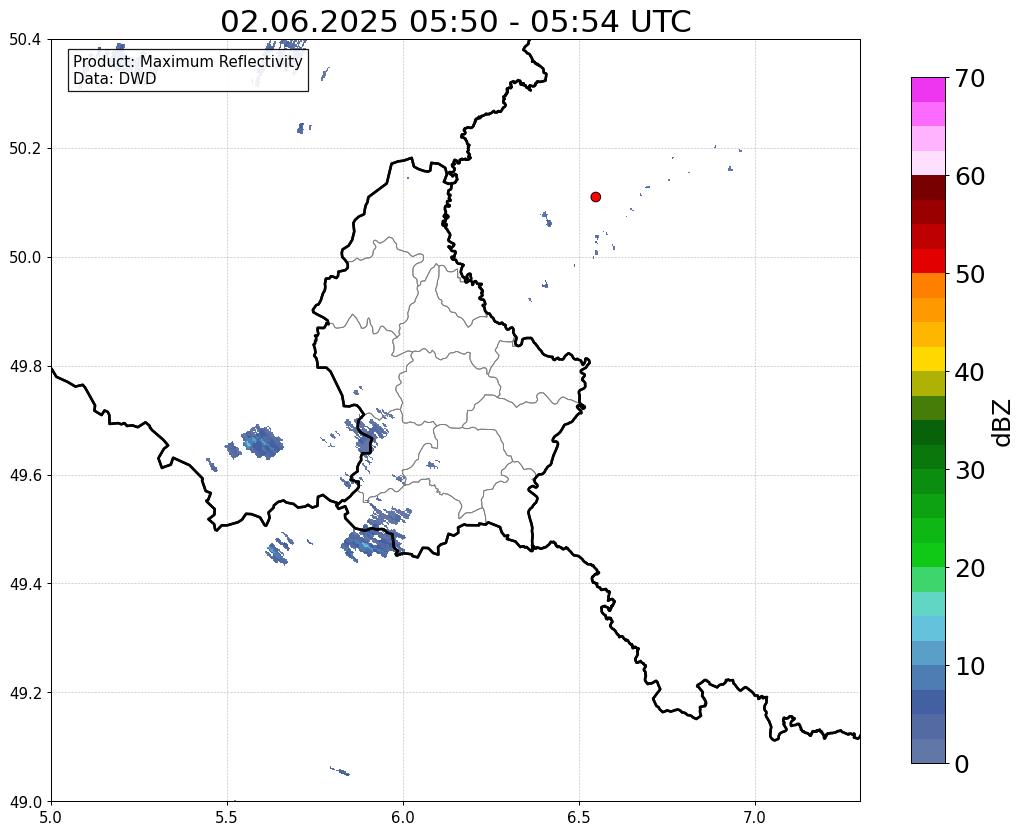Click the 49.2 latitude tick label
This screenshot has height=834, width=1023.
point(25,693)
